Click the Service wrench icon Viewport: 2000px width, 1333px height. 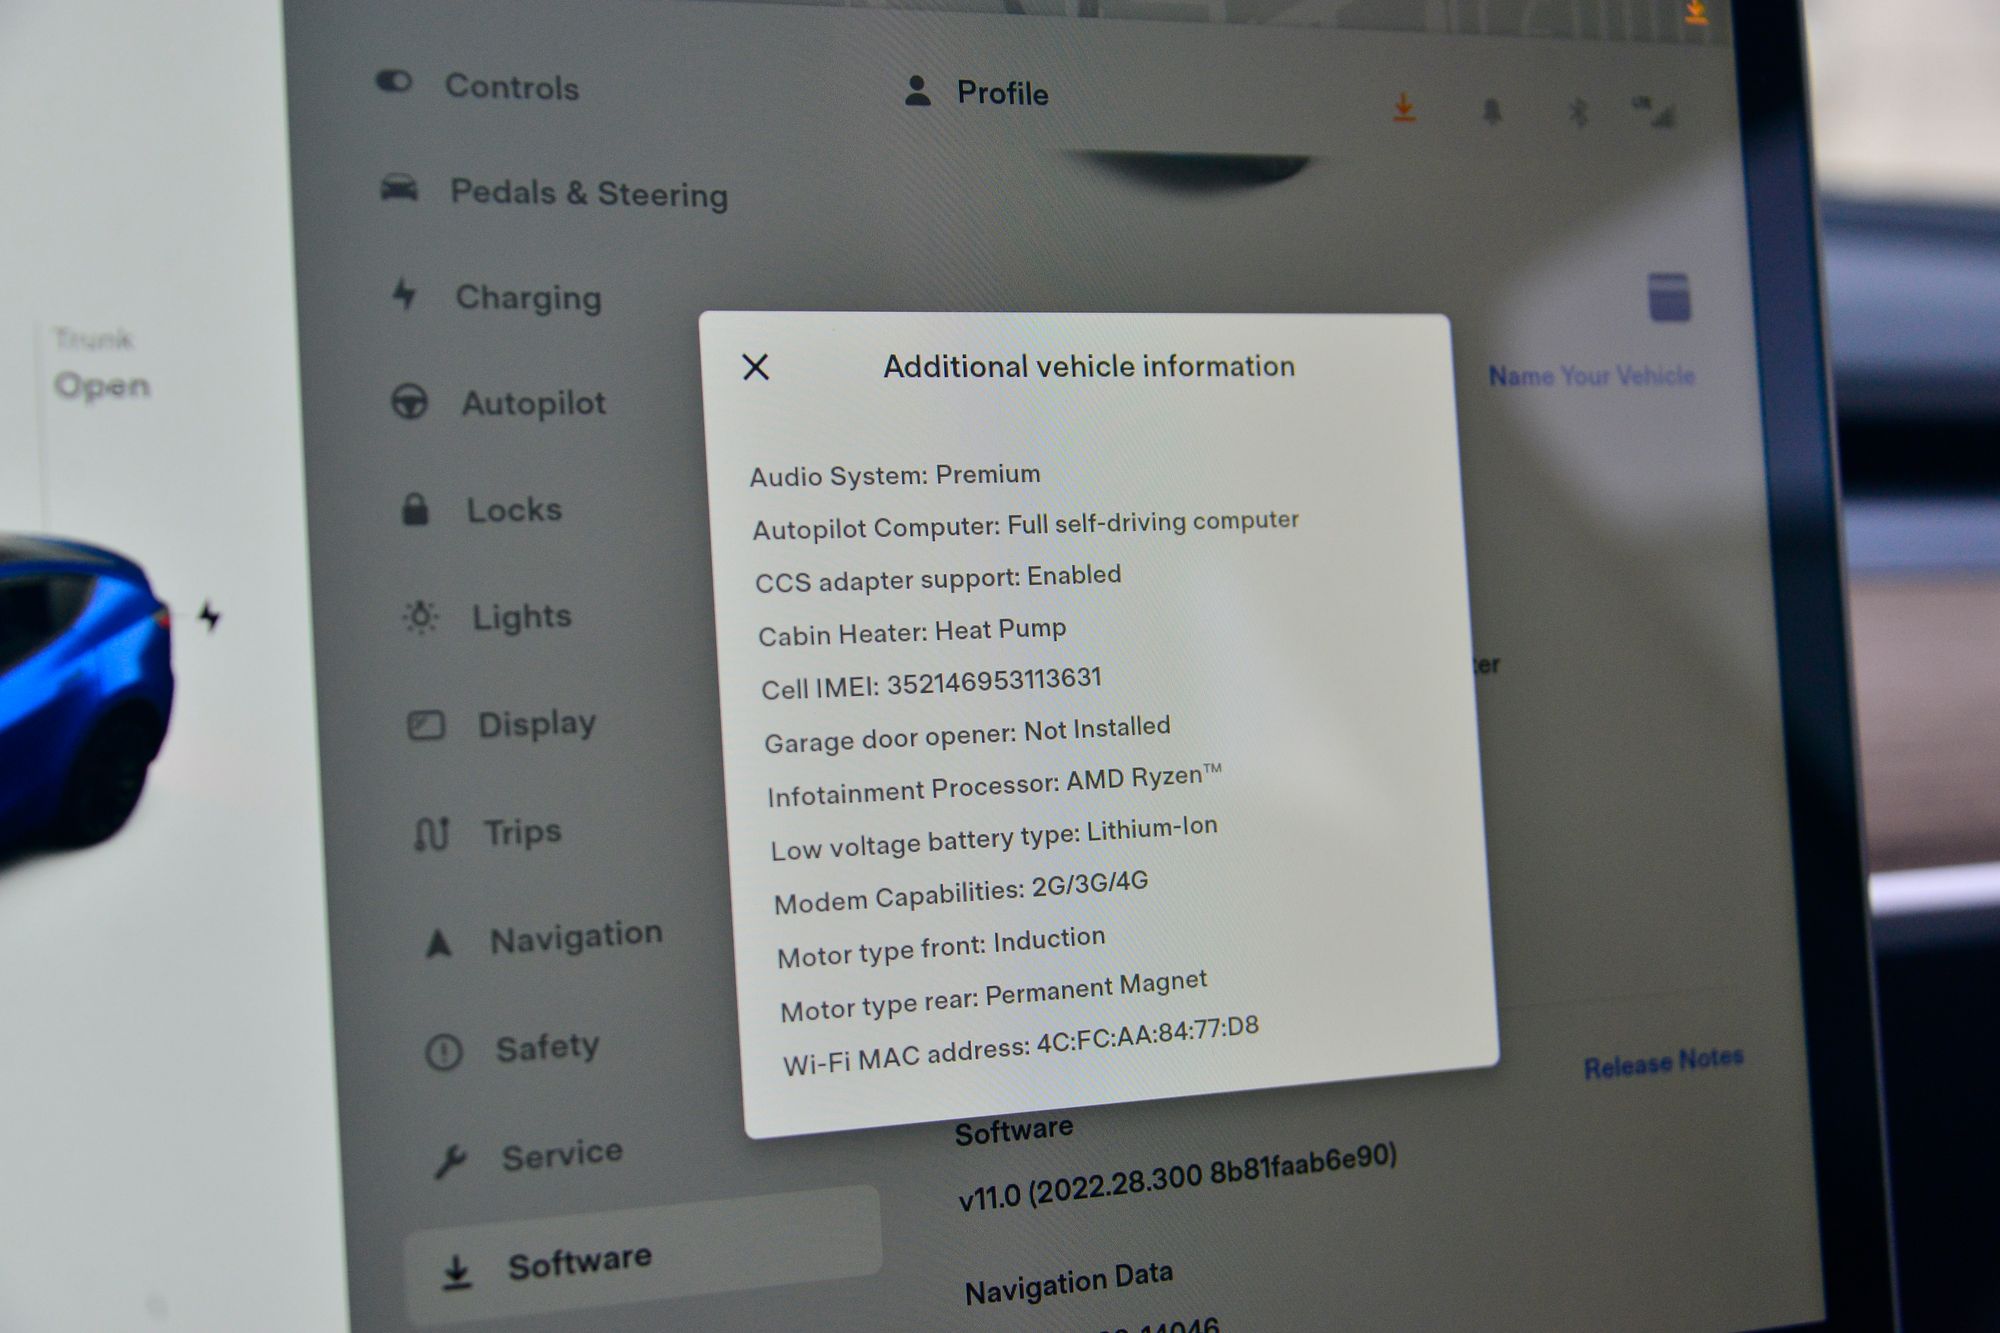450,1161
